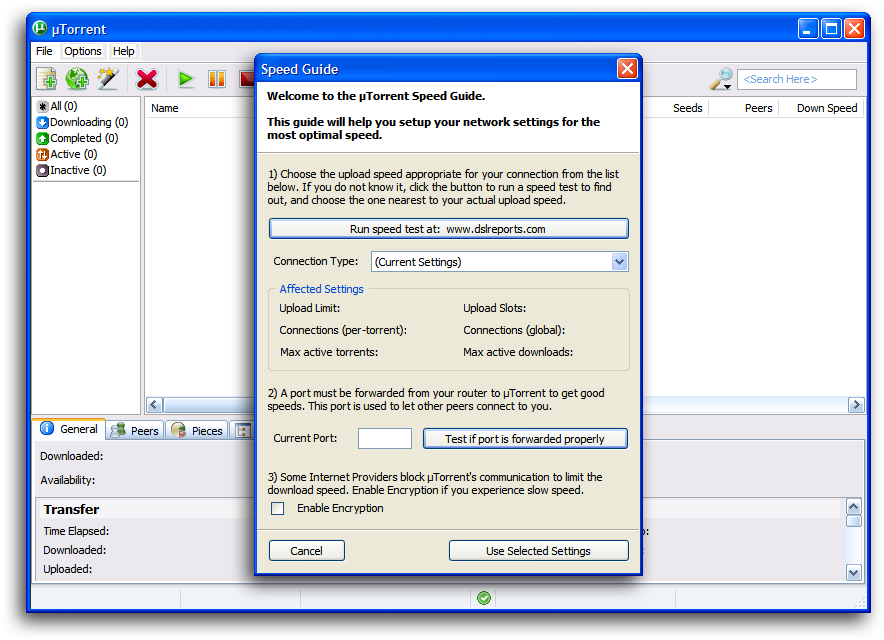The image size is (884, 640).
Task: Click the Add Torrent from URL globe icon
Action: pos(77,78)
